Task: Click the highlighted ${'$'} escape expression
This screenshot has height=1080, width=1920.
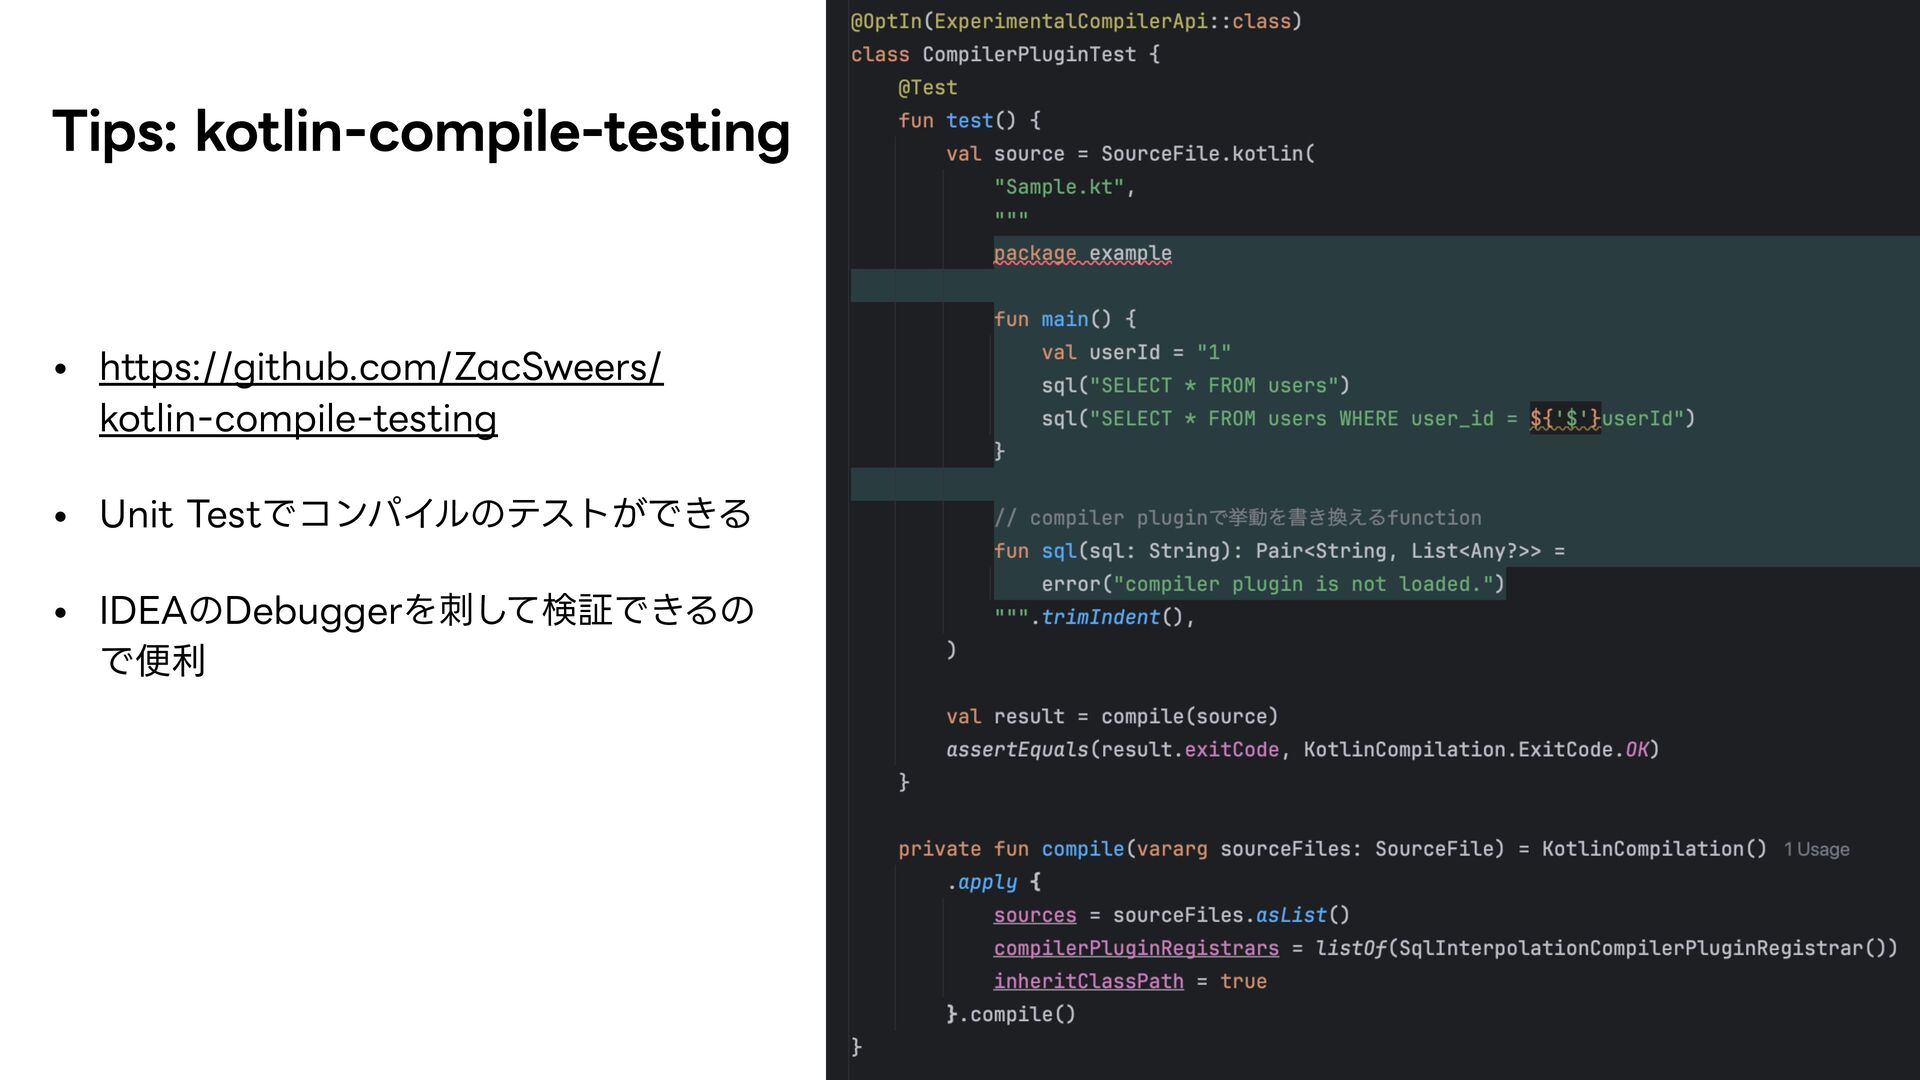Action: (1564, 419)
